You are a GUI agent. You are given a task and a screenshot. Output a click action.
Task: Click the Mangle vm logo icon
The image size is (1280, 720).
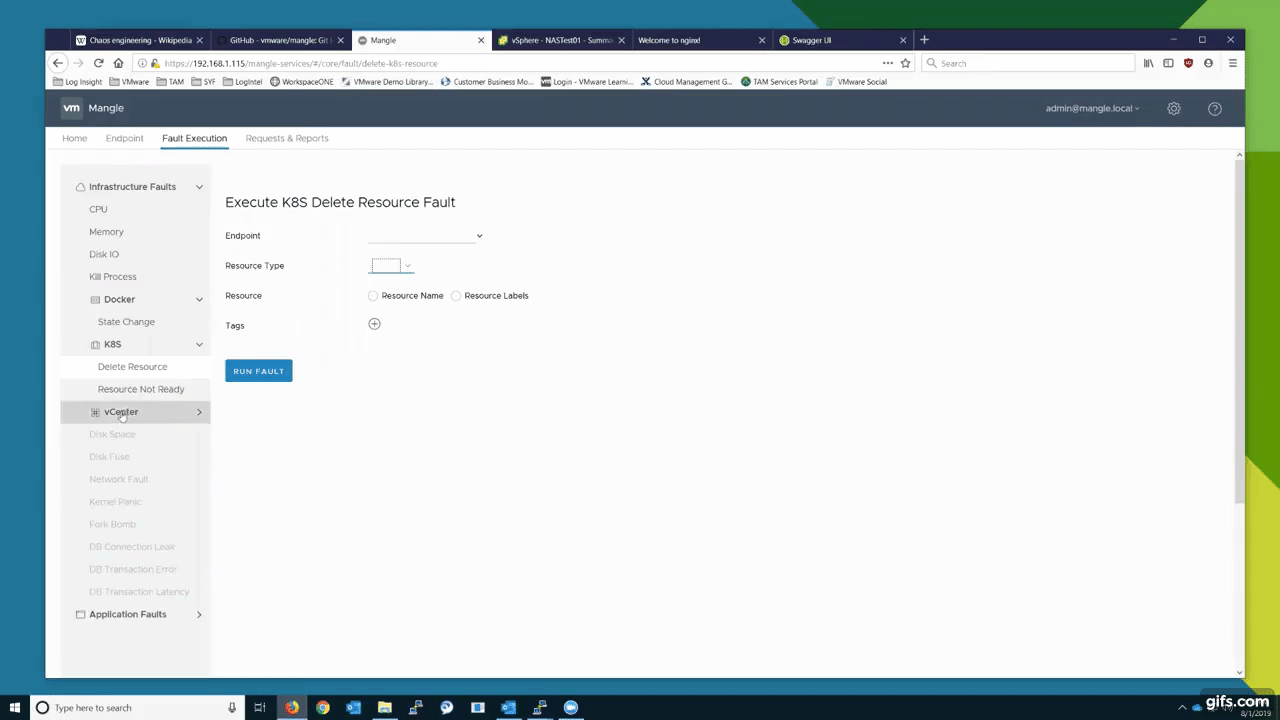[71, 108]
